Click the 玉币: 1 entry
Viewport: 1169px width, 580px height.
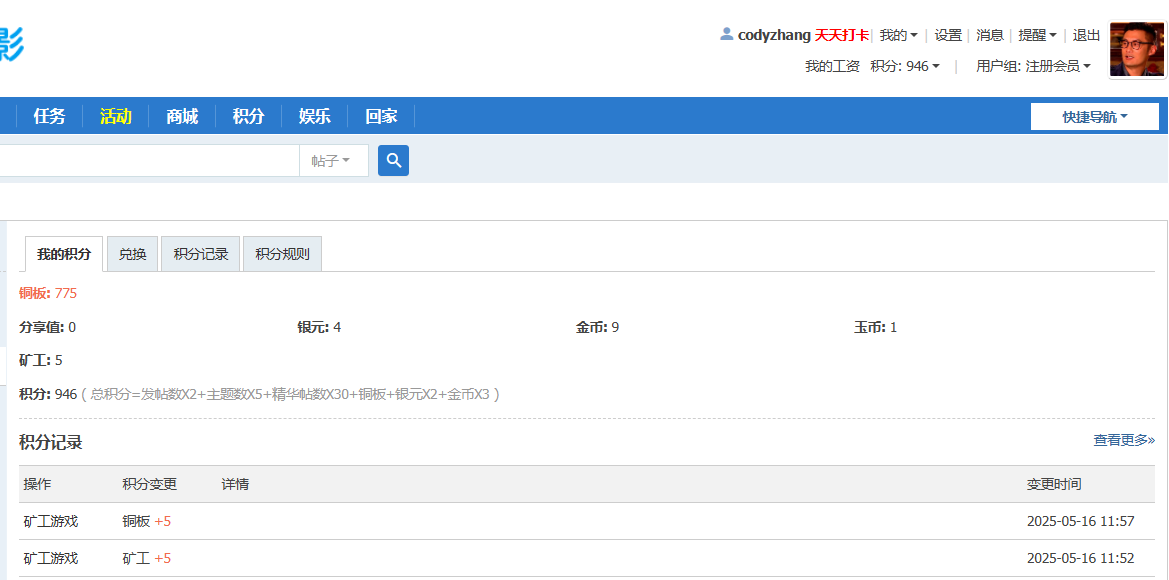click(875, 327)
